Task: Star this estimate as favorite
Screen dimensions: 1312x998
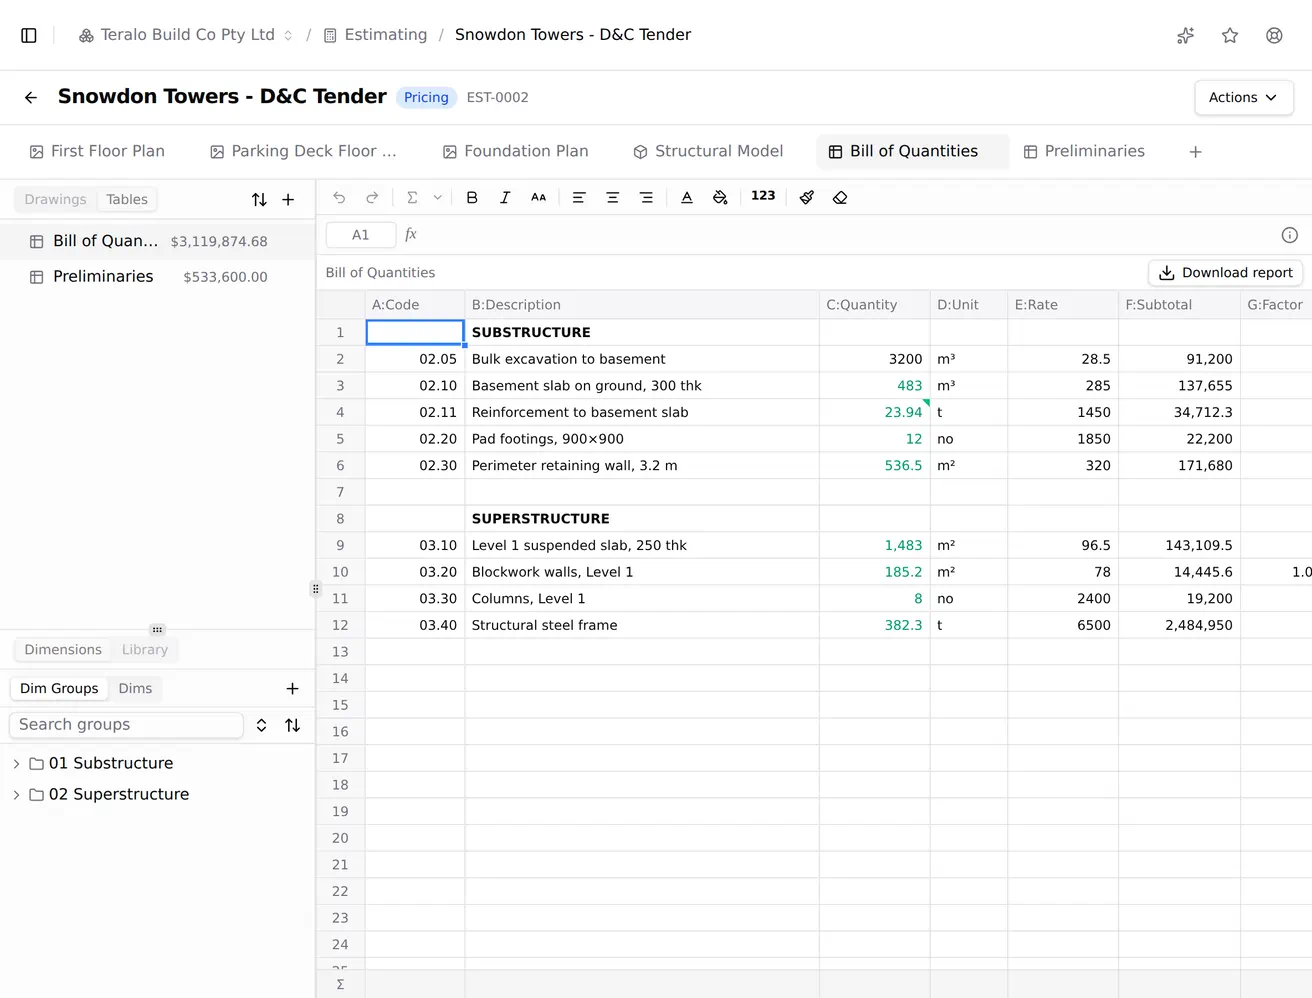Action: tap(1230, 35)
